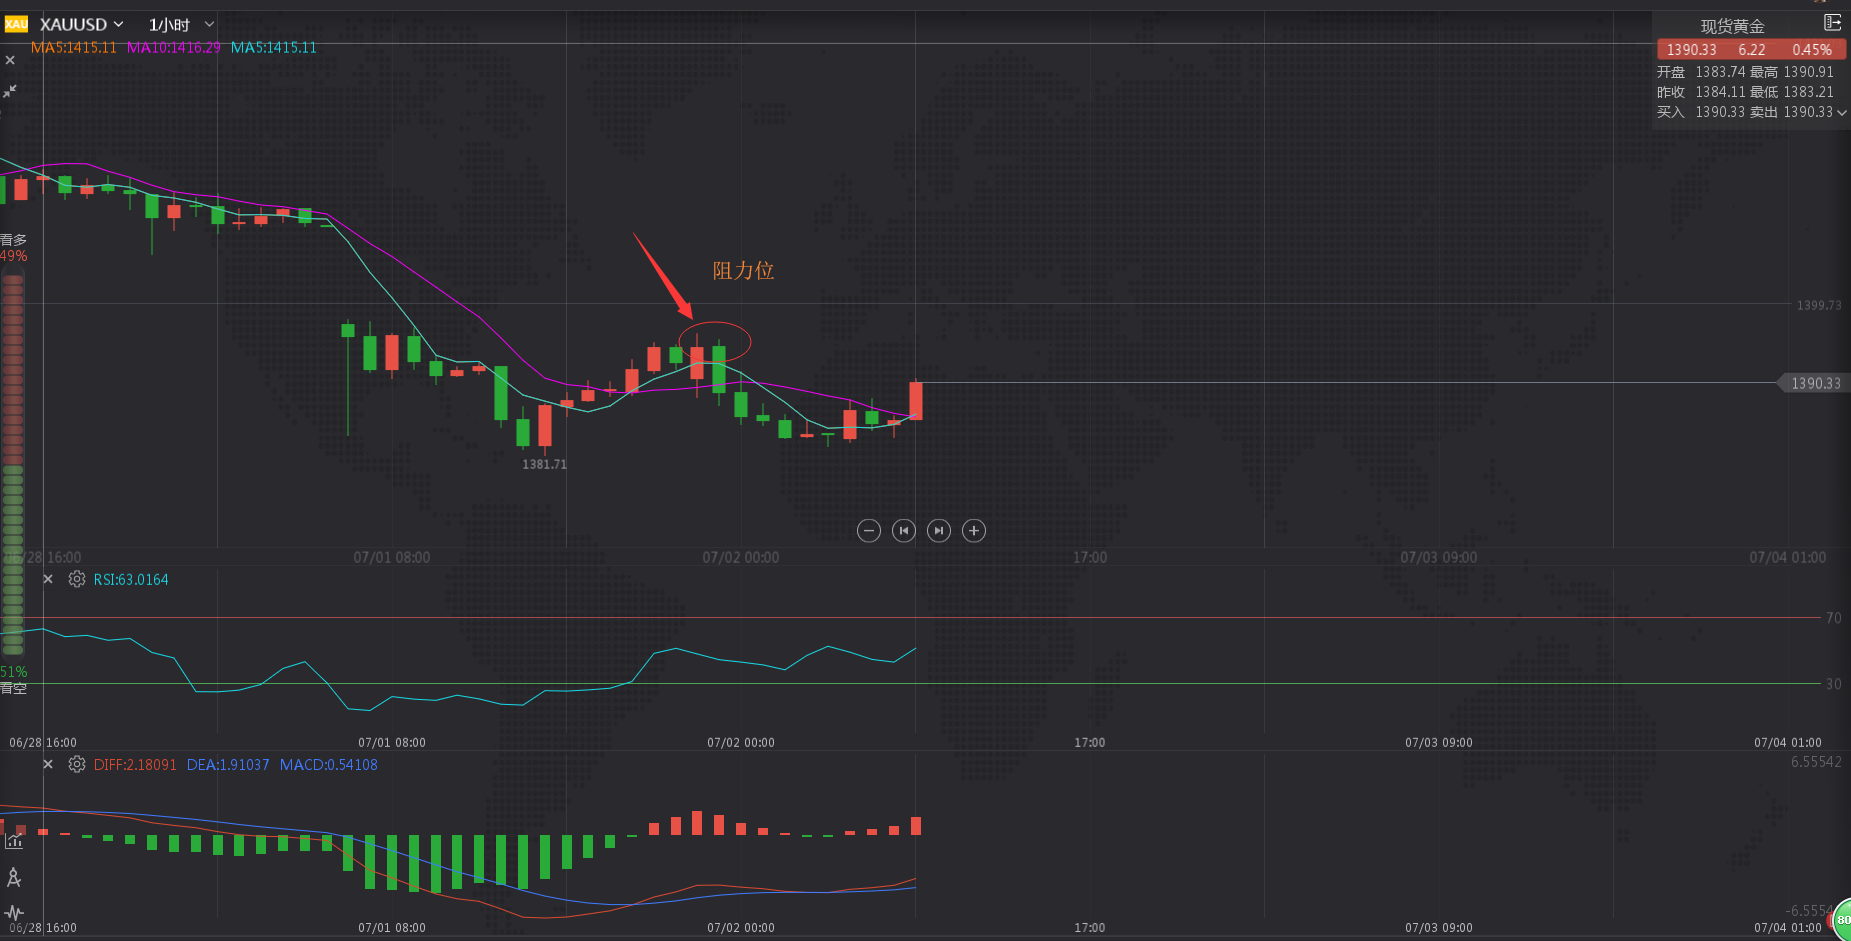Zoom in the chart with plus button

pyautogui.click(x=974, y=531)
